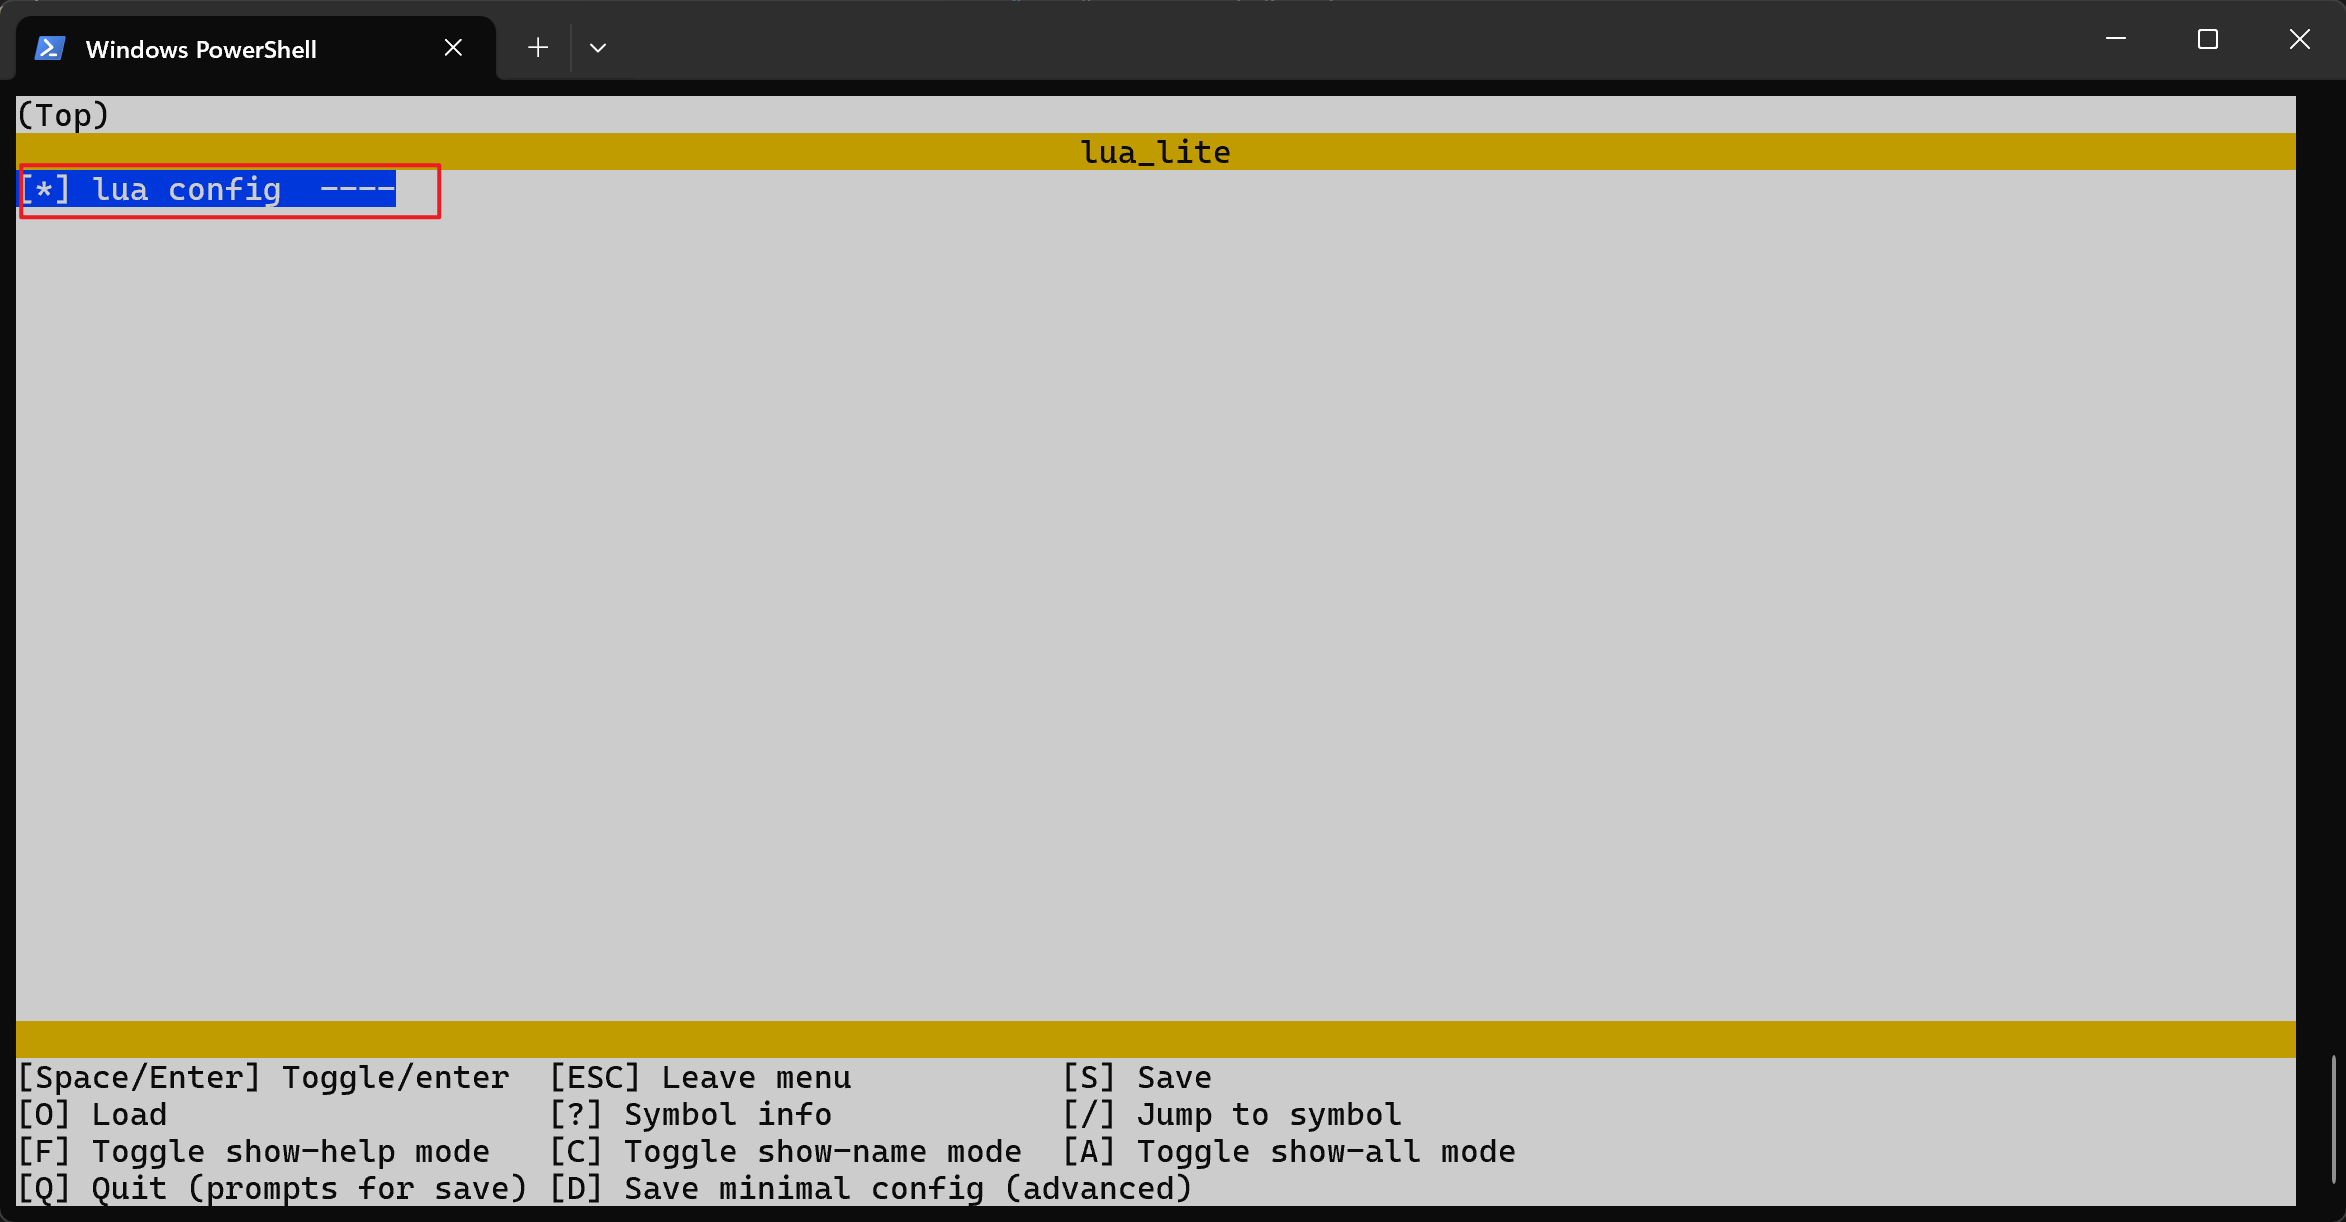This screenshot has height=1222, width=2346.
Task: Click the terminal vertical scrollbar thumb
Action: [x=2333, y=1120]
